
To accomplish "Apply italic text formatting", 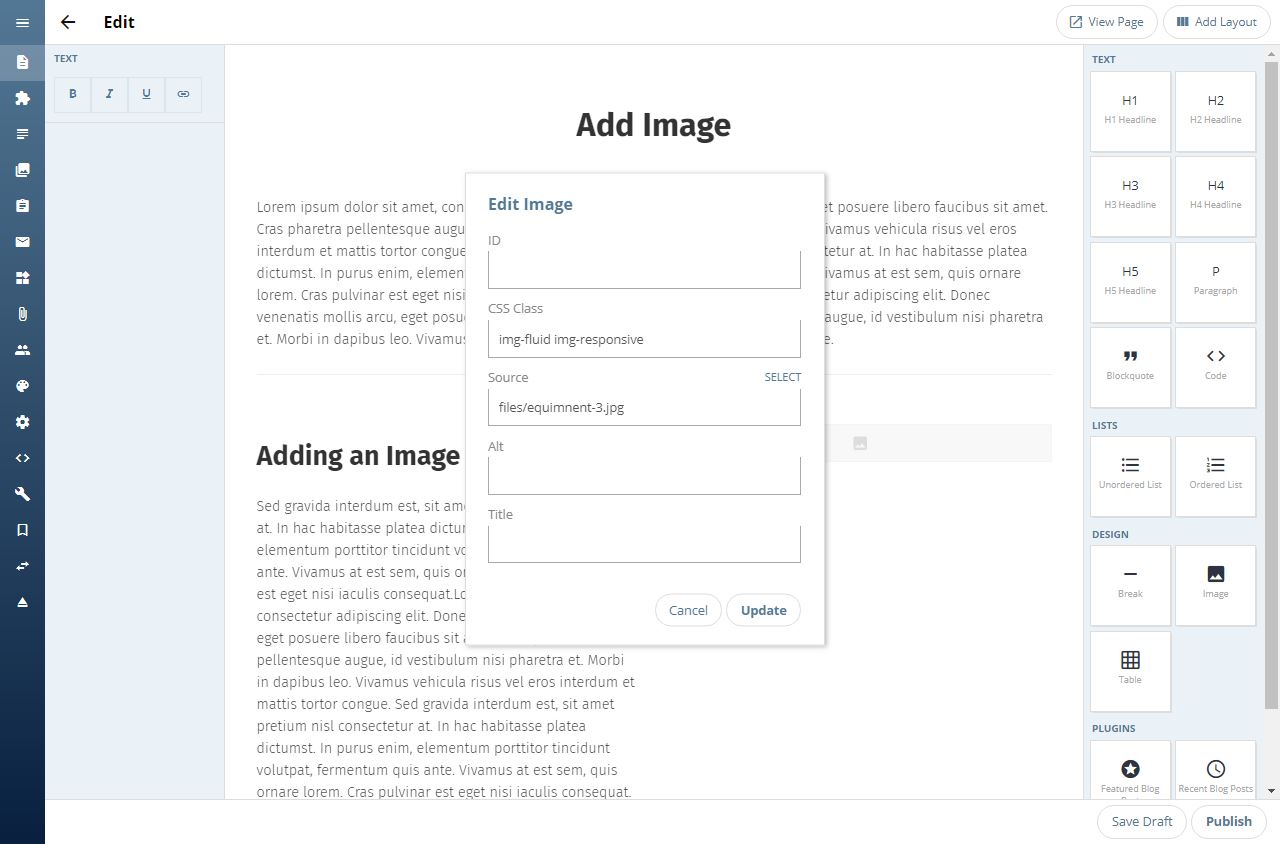I will (x=109, y=94).
